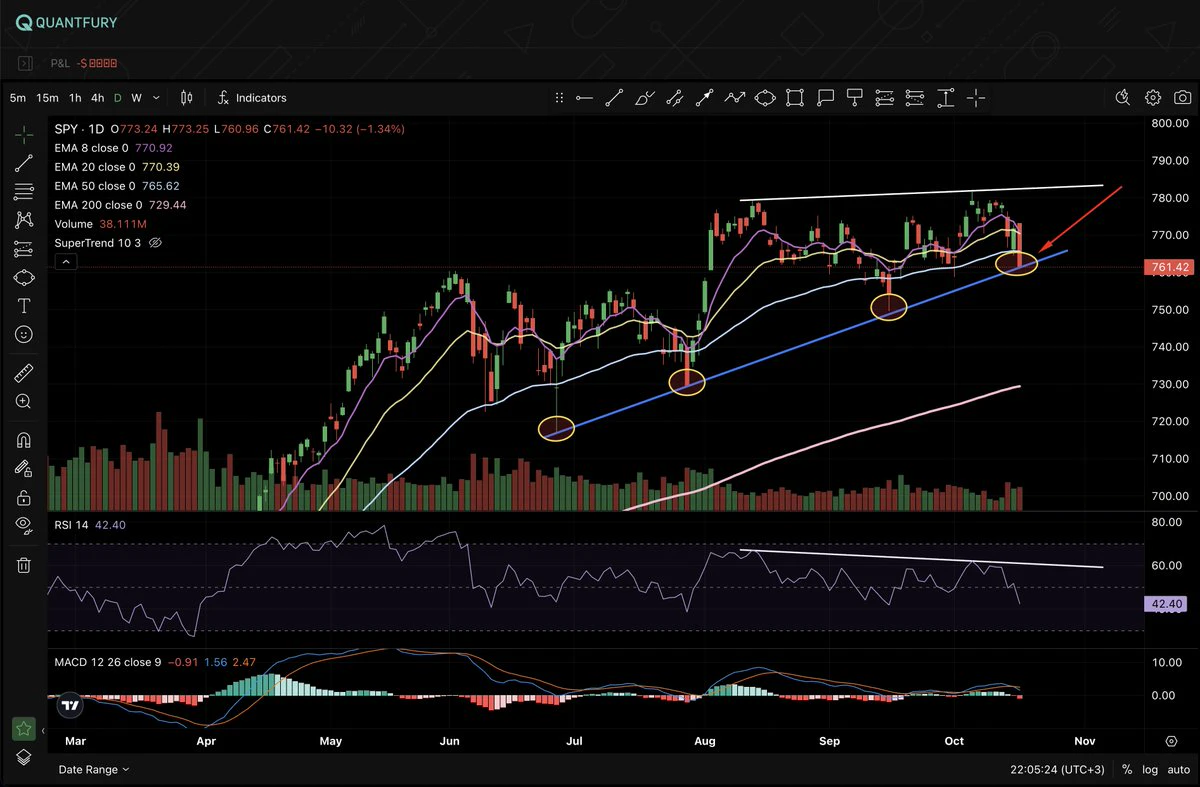Choose the 4h timeframe
Viewport: 1200px width, 787px height.
pyautogui.click(x=97, y=98)
